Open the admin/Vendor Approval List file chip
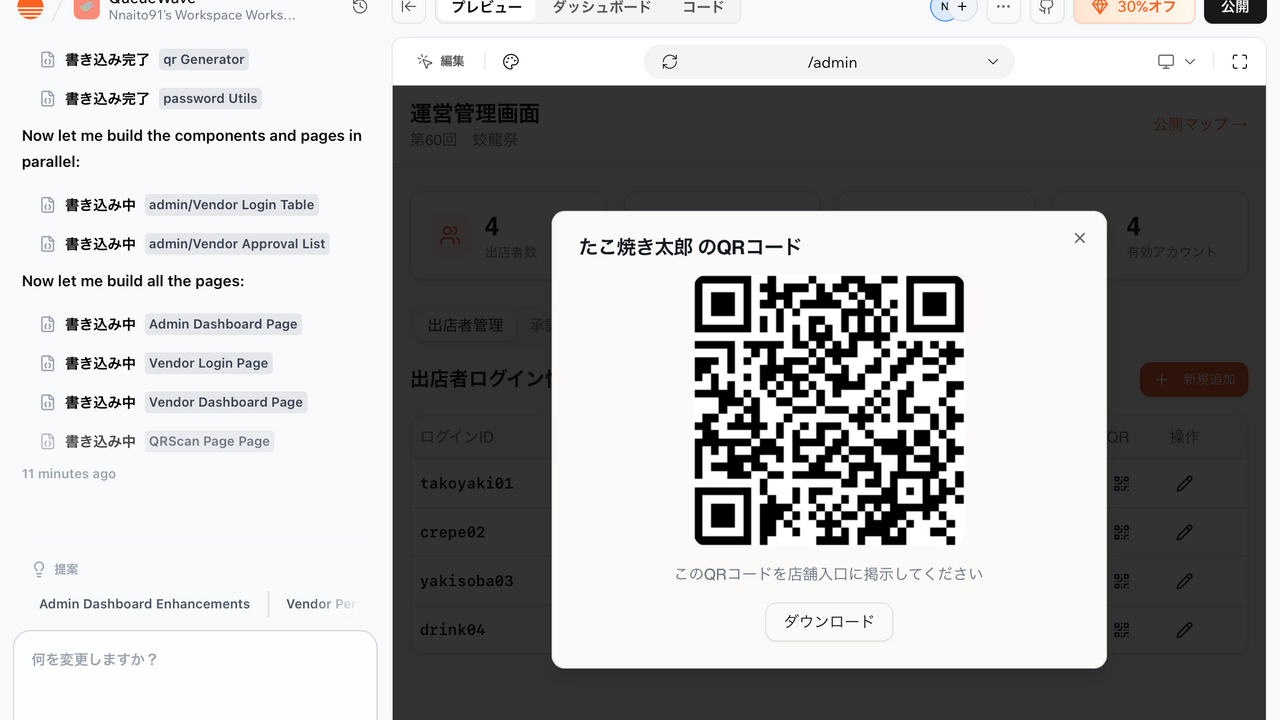Viewport: 1280px width, 720px height. [238, 244]
